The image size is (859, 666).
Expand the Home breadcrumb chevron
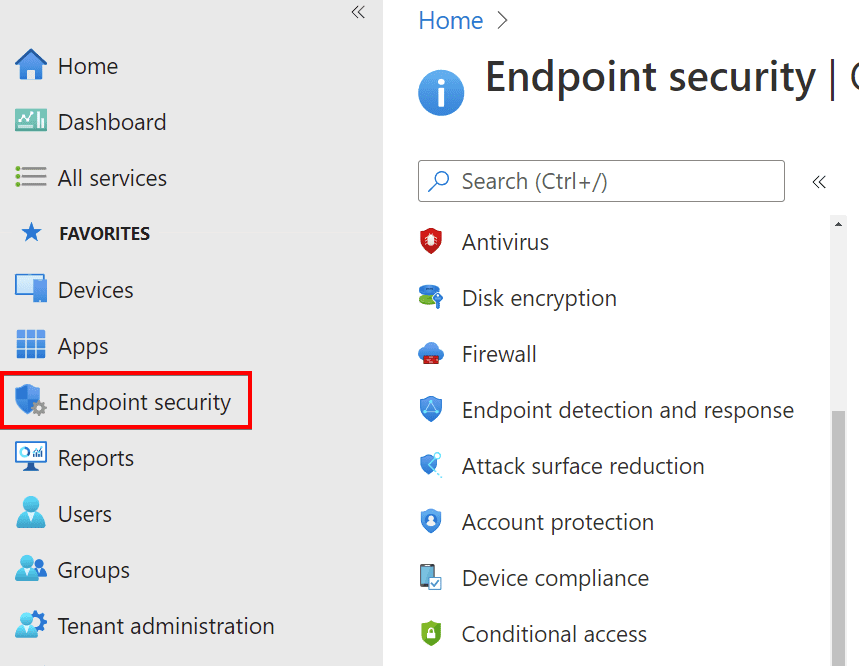(501, 19)
